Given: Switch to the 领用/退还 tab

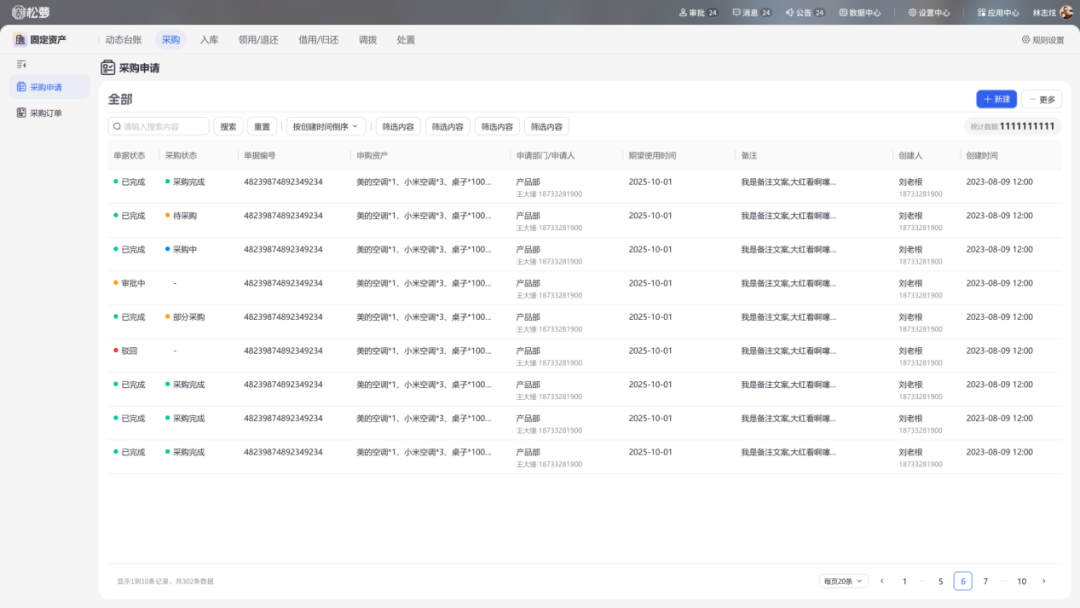Looking at the screenshot, I should [x=258, y=40].
